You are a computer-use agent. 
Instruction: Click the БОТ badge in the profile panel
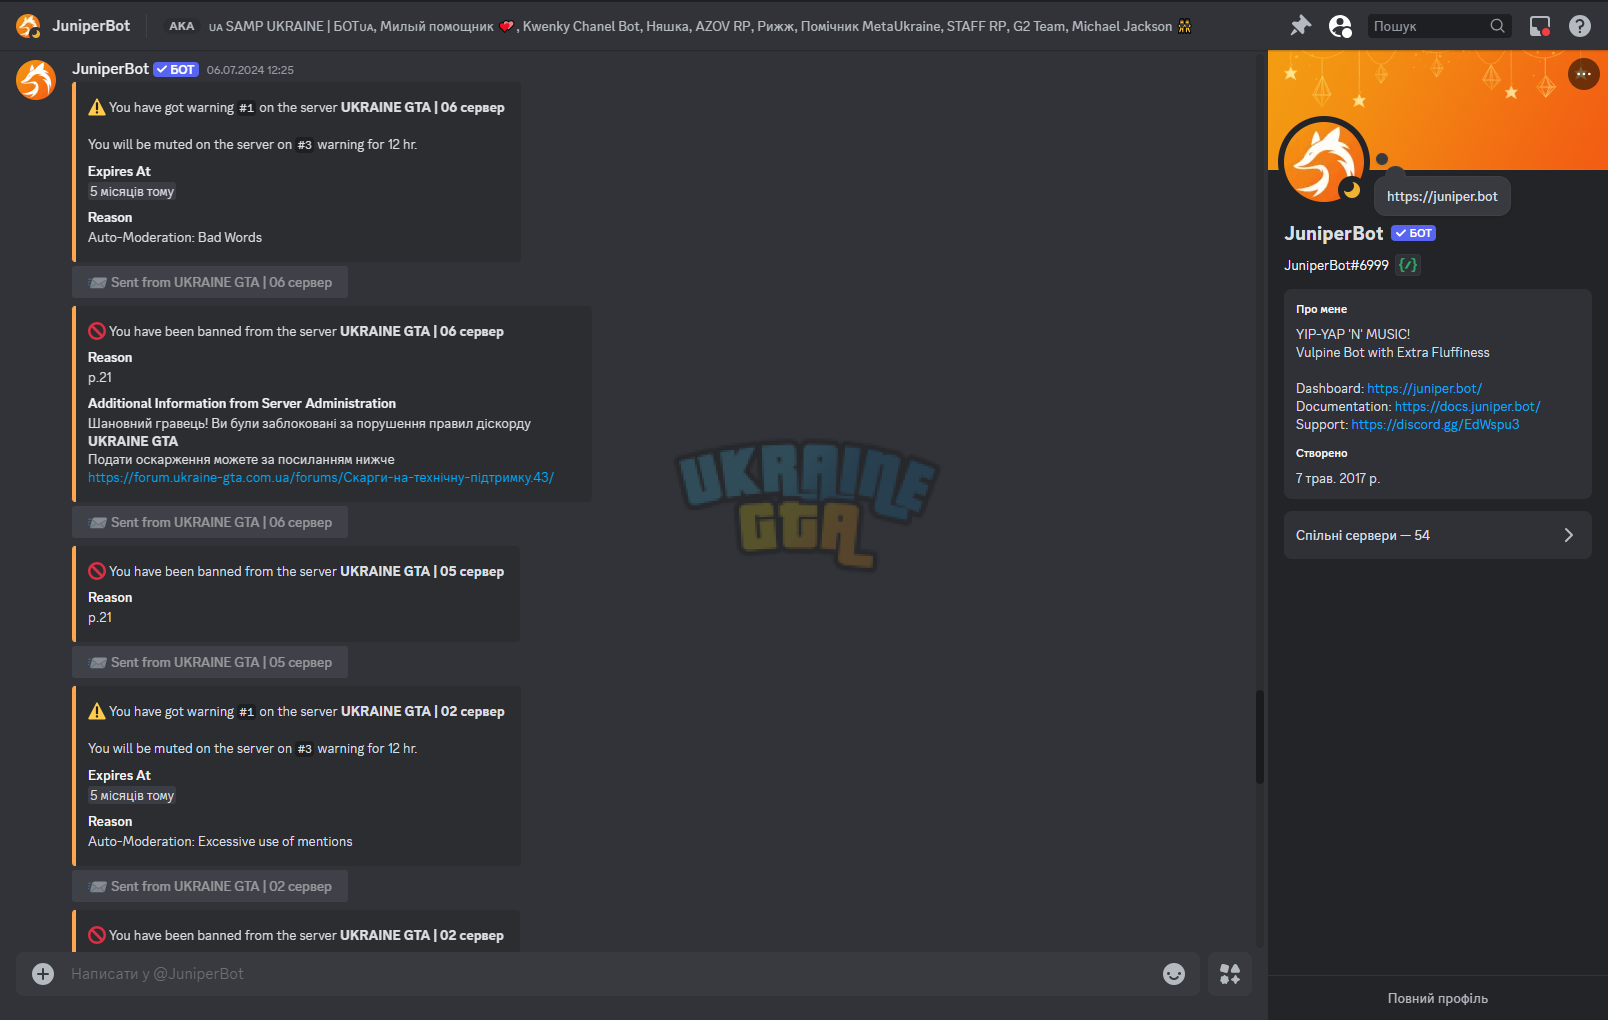tap(1414, 233)
